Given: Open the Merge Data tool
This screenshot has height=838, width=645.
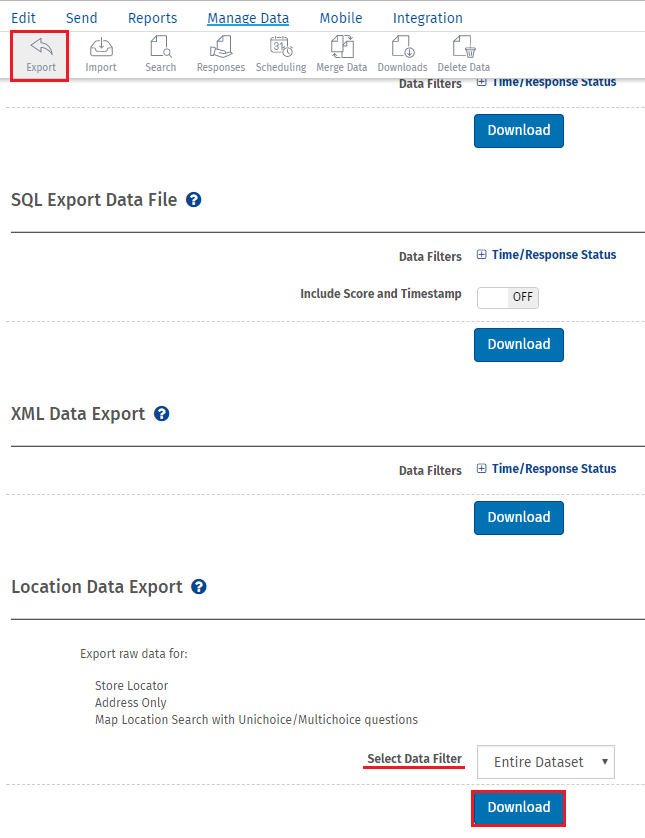Looking at the screenshot, I should pos(342,54).
